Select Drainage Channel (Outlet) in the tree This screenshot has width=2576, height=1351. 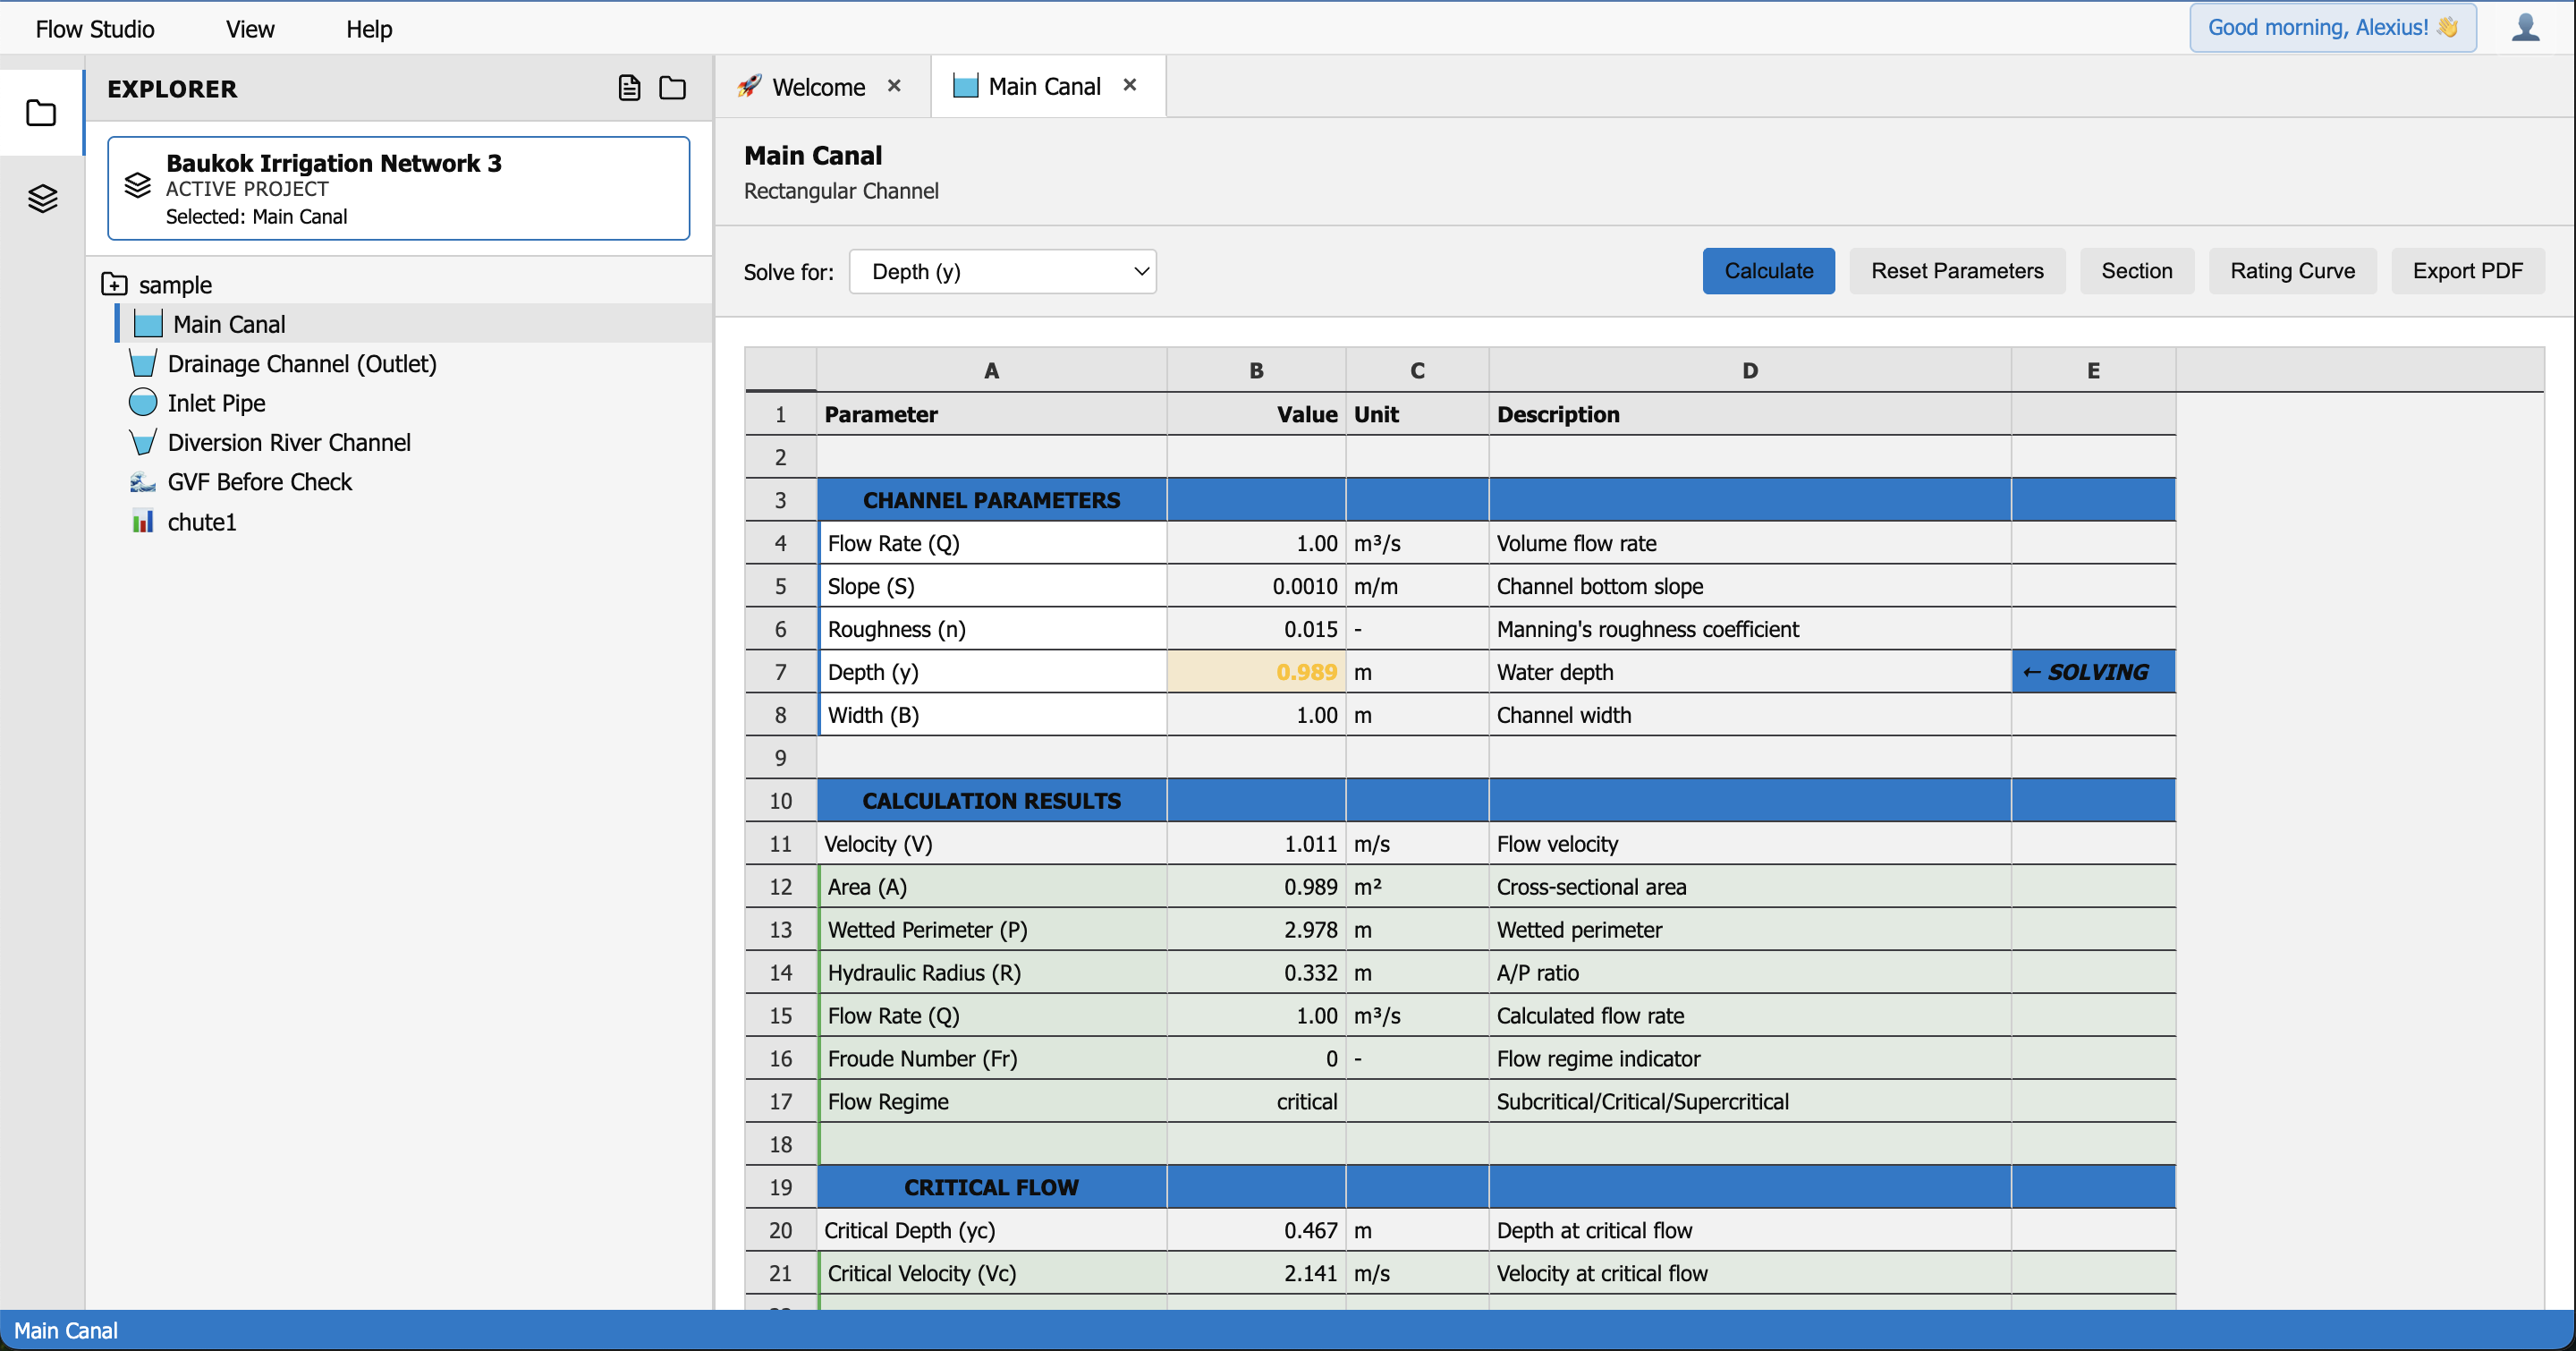point(302,363)
